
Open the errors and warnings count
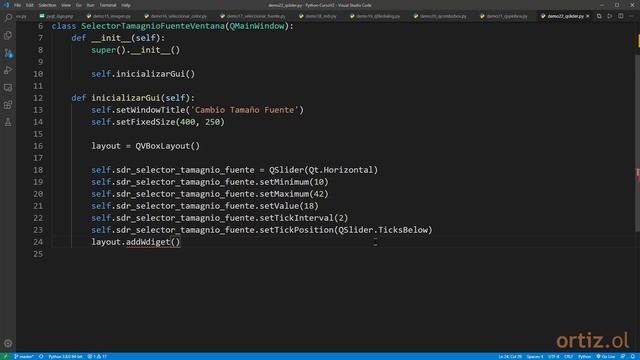pos(97,356)
